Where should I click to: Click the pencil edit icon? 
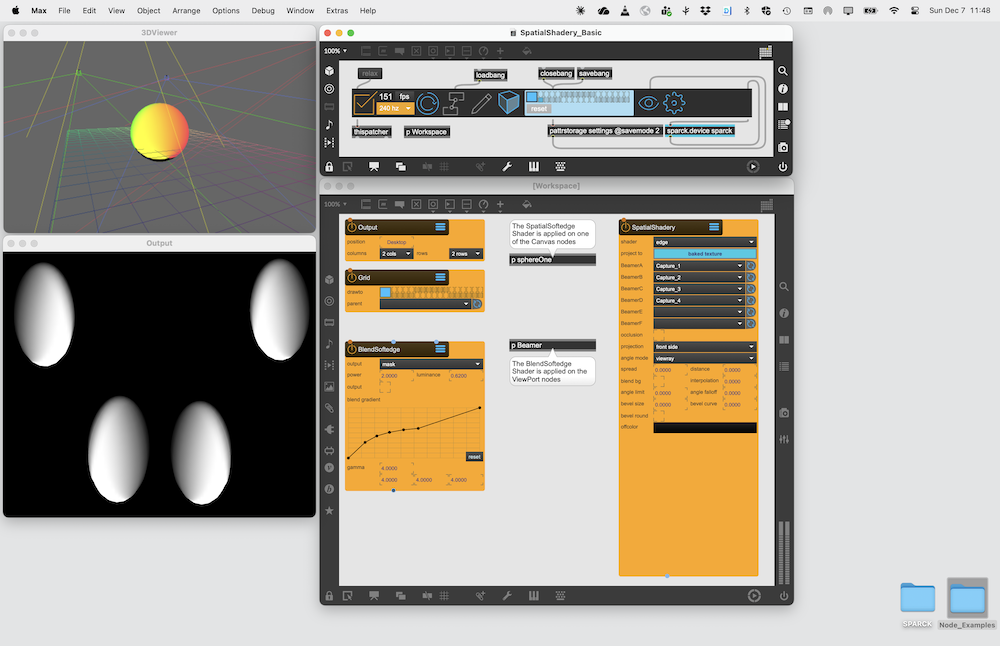pos(482,103)
